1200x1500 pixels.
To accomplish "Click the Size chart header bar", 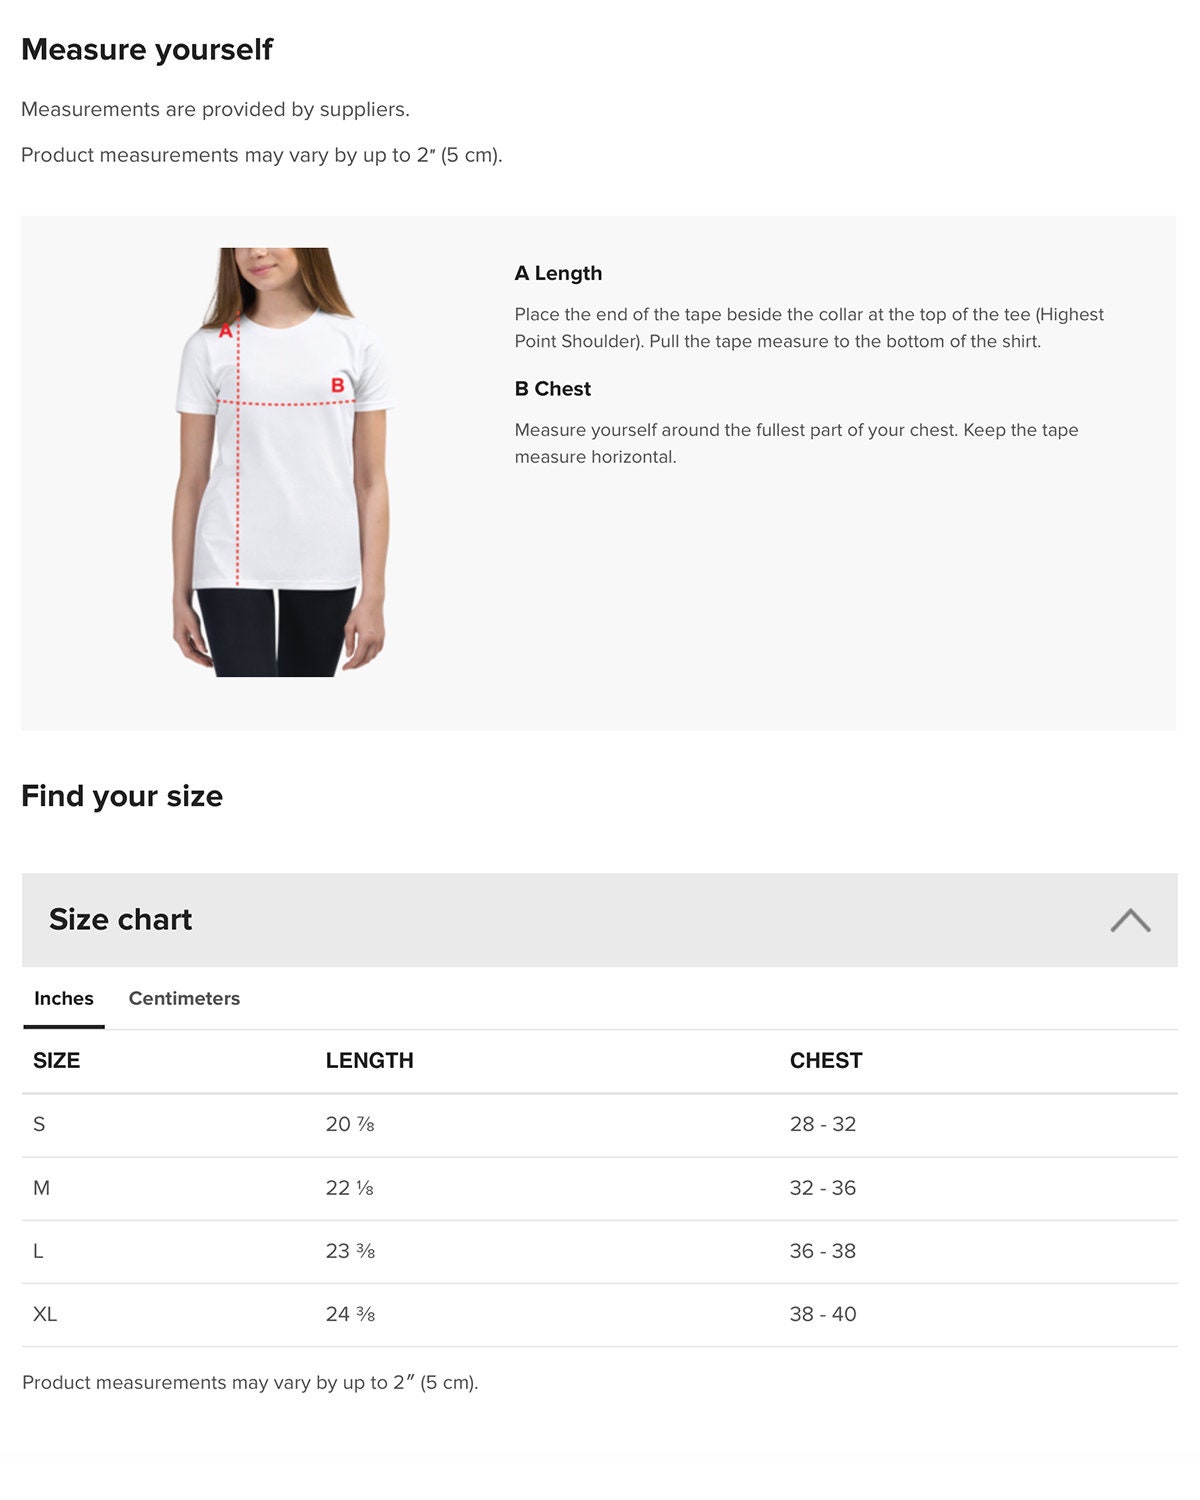I will pos(599,920).
